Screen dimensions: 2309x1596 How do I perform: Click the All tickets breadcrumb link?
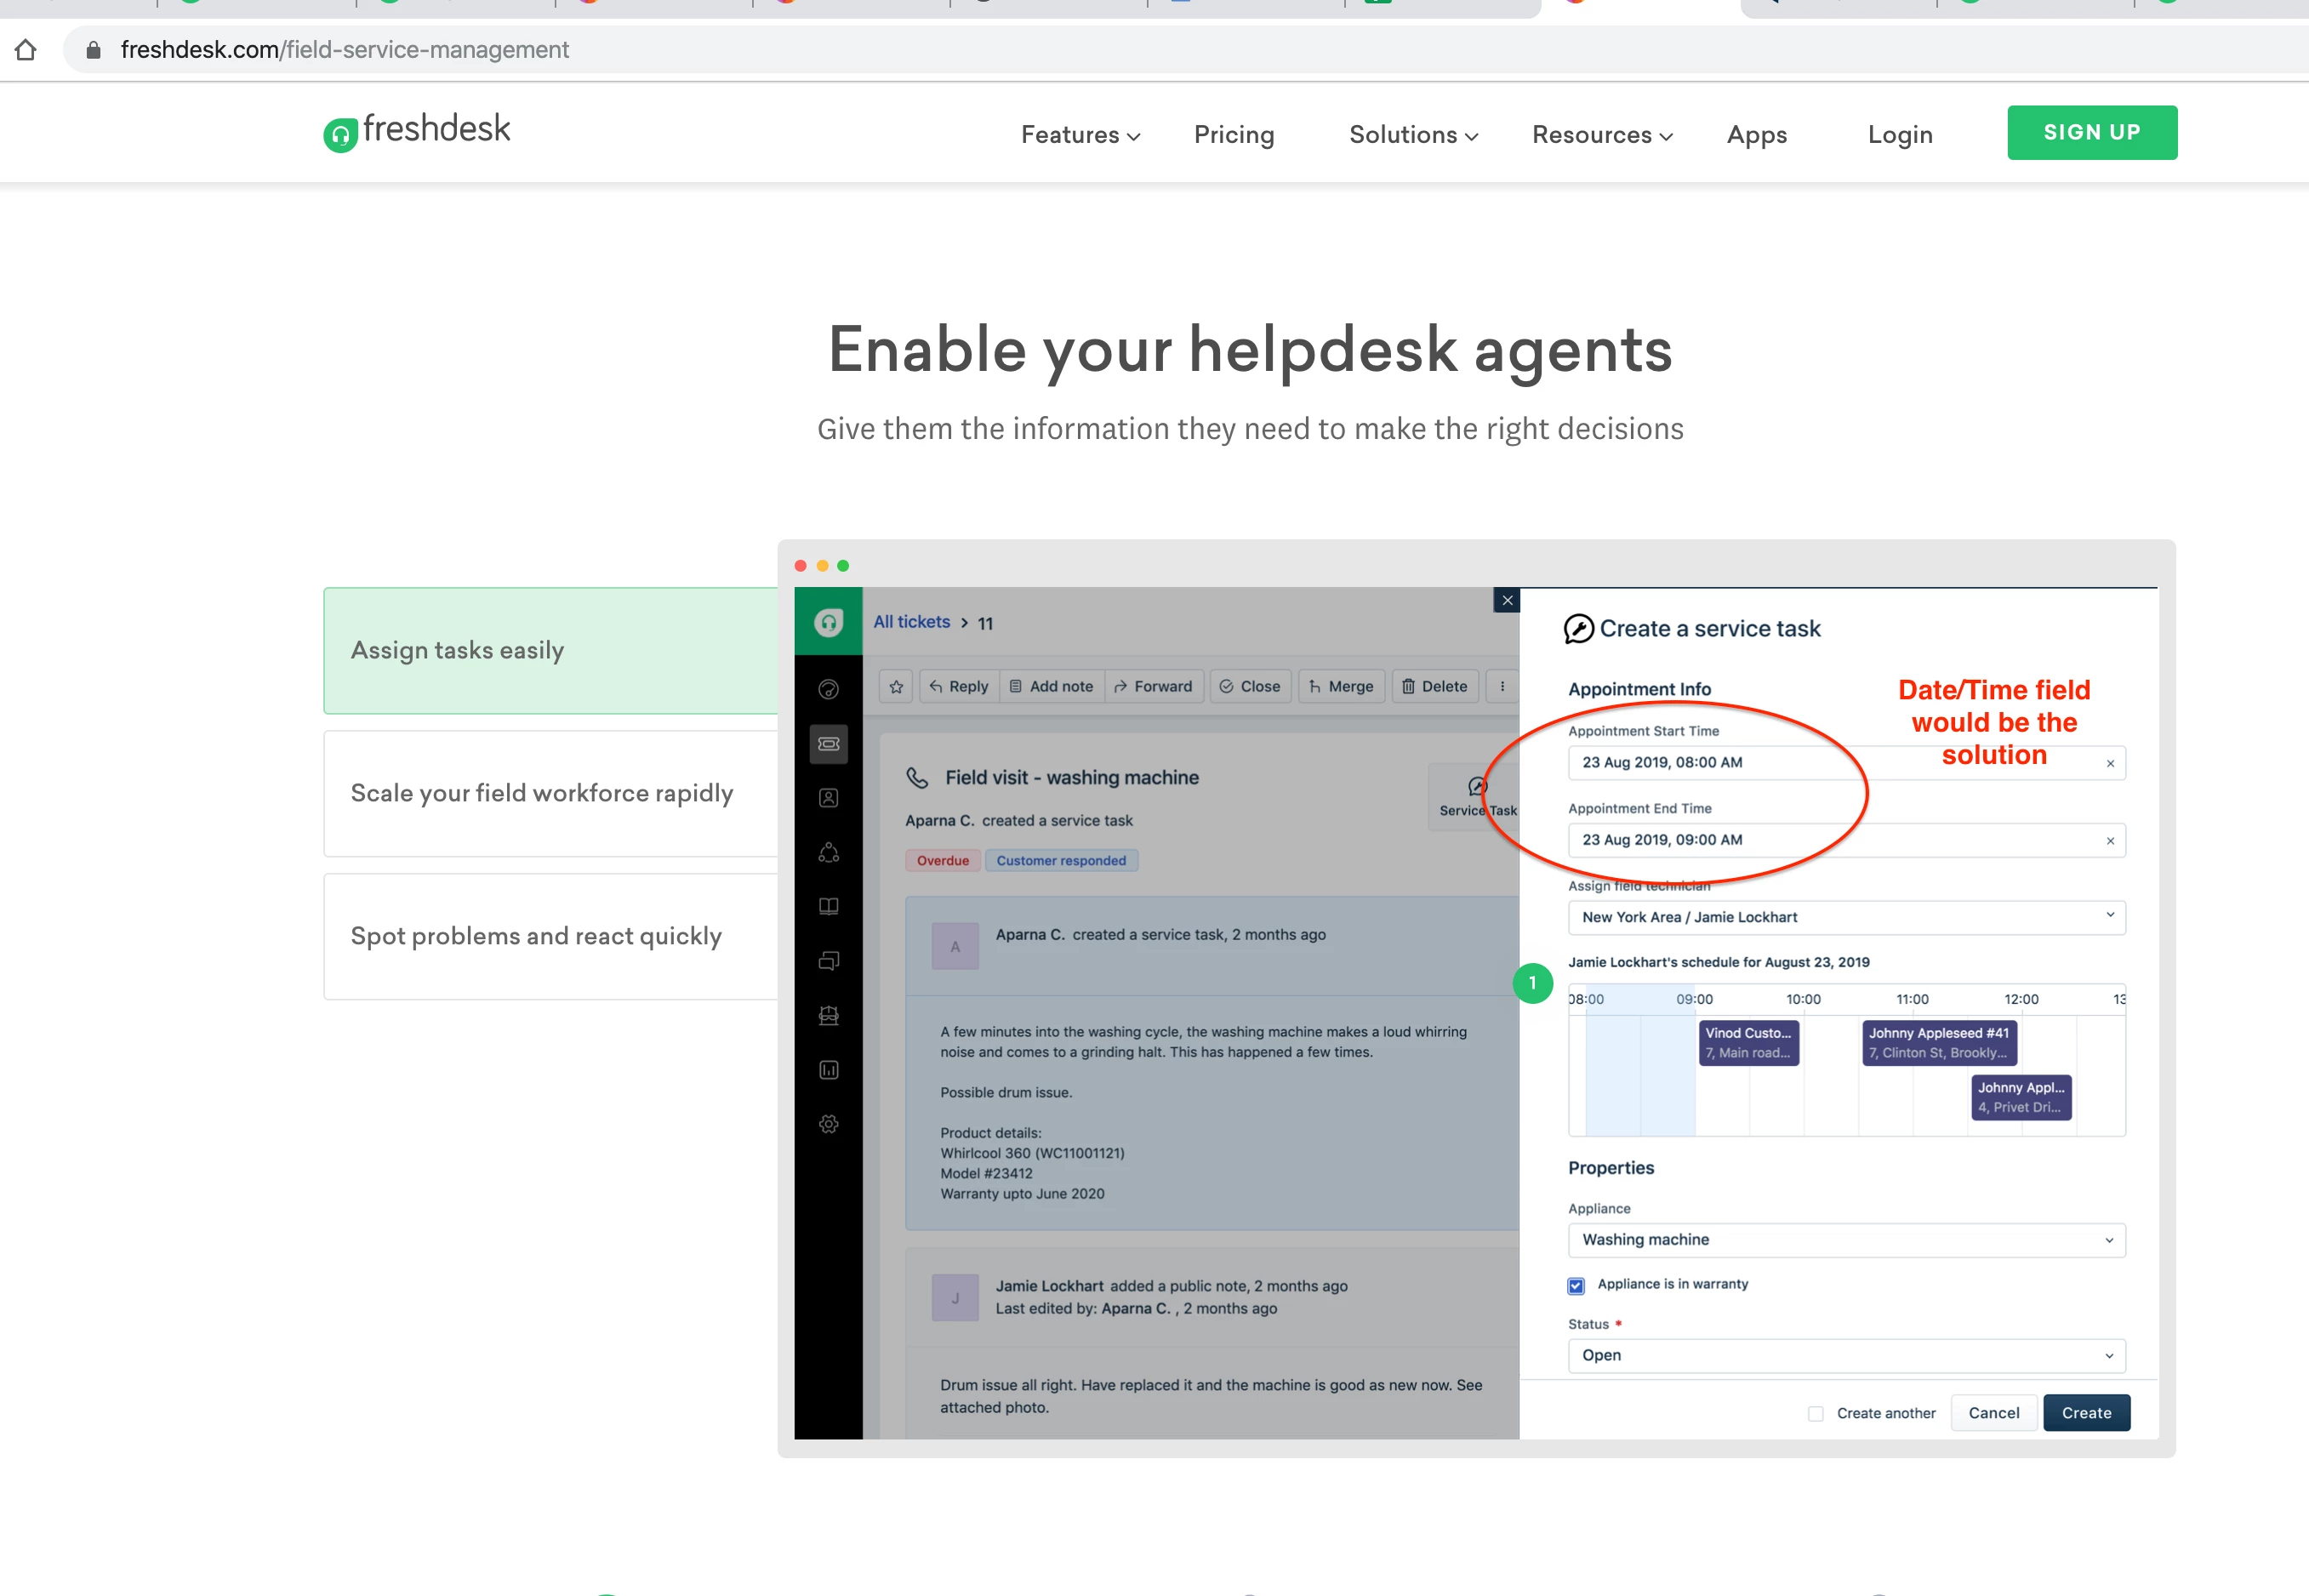911,622
